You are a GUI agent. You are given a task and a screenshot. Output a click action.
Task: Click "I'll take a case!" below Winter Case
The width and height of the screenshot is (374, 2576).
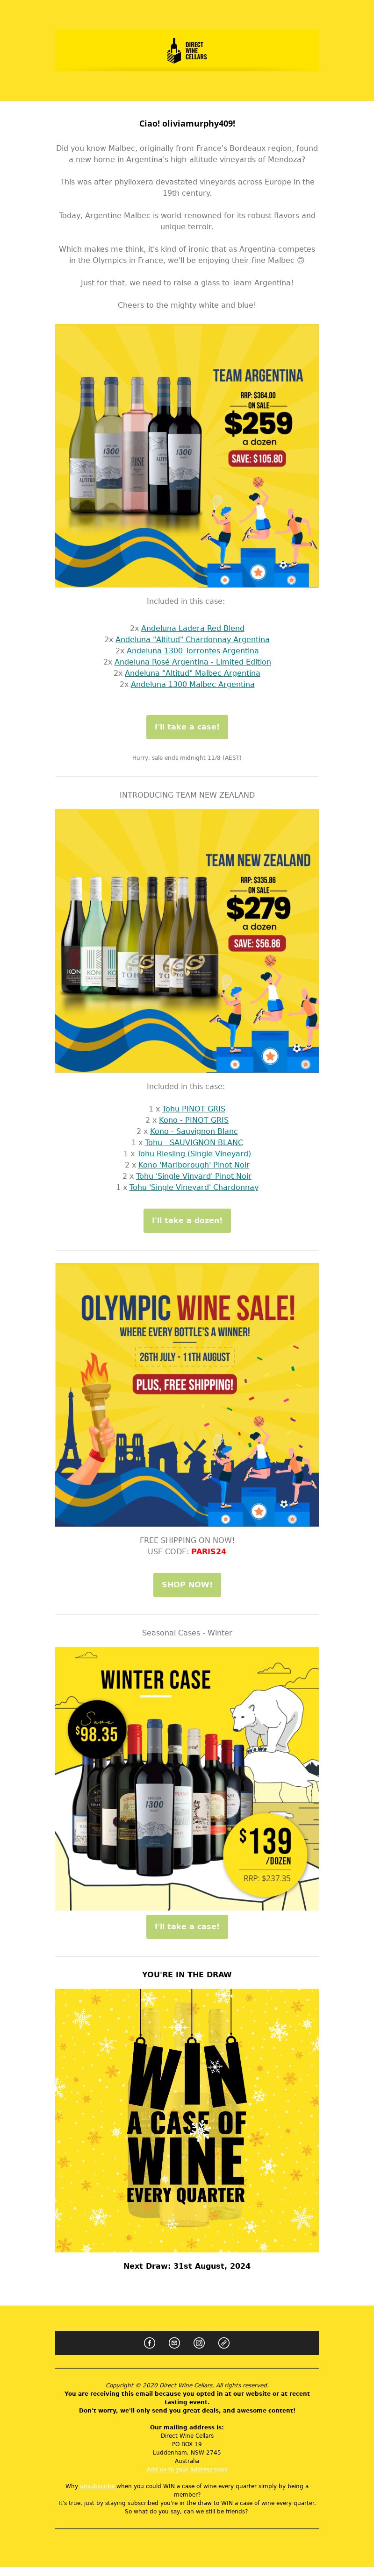187,1926
